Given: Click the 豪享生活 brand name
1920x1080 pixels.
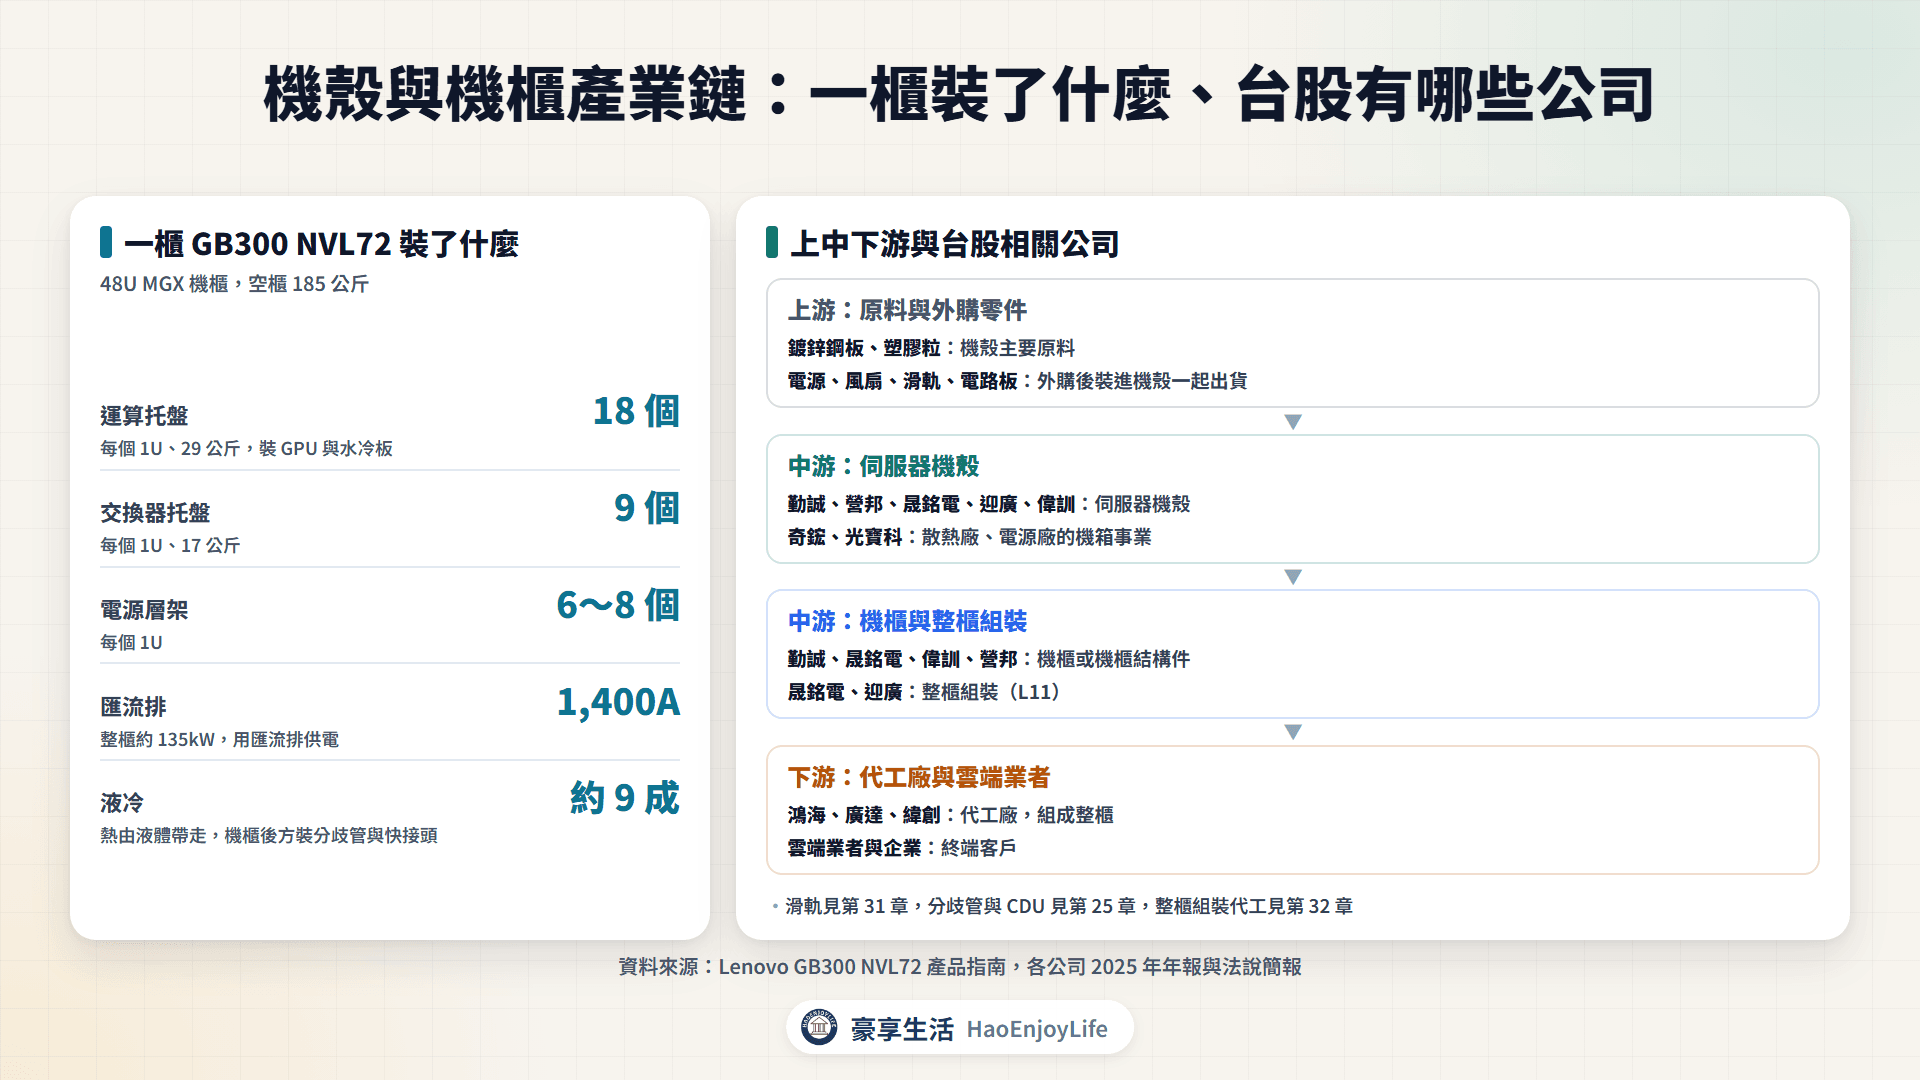Looking at the screenshot, I should pyautogui.click(x=902, y=1029).
